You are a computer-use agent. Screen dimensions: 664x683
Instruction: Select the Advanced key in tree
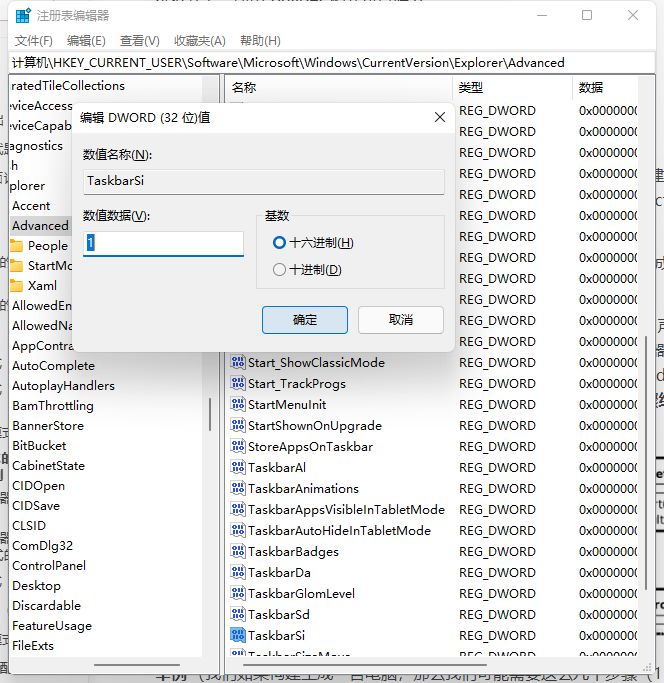pyautogui.click(x=41, y=226)
